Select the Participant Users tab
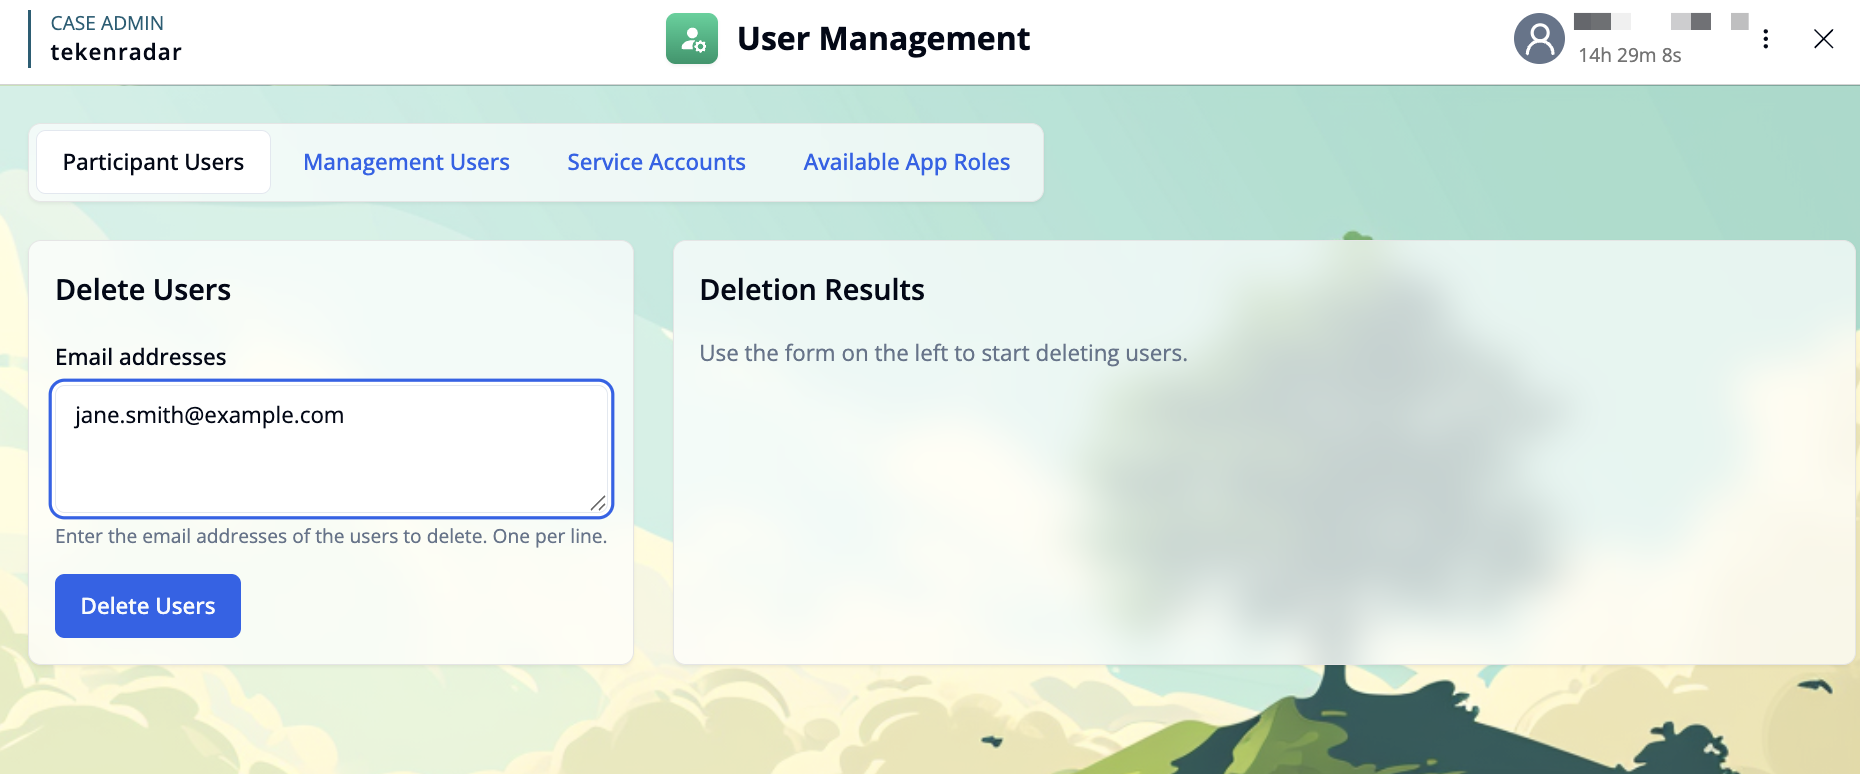Image resolution: width=1860 pixels, height=774 pixels. [153, 162]
